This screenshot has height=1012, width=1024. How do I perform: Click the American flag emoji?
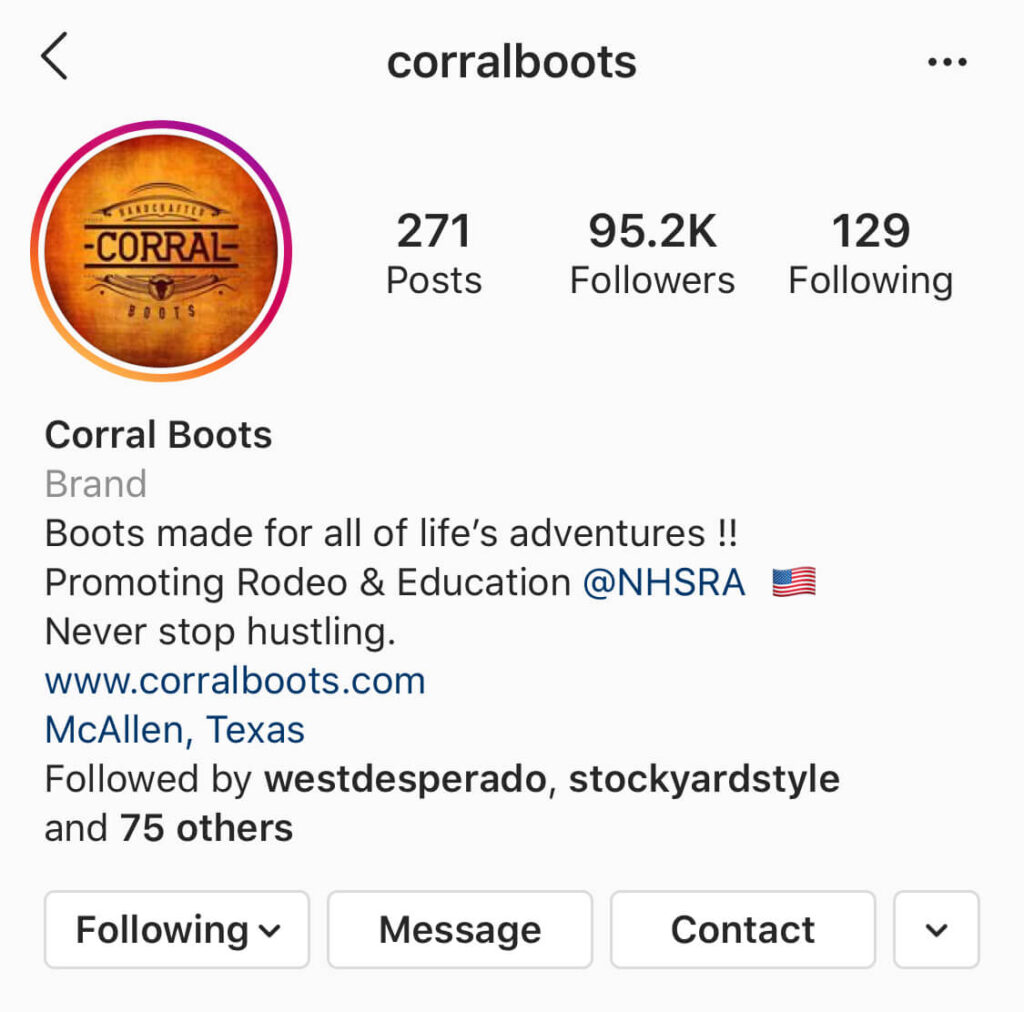click(x=793, y=582)
